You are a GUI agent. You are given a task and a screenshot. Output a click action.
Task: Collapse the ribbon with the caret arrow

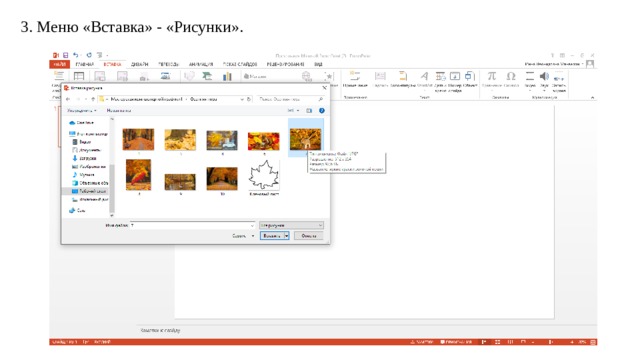[x=592, y=98]
